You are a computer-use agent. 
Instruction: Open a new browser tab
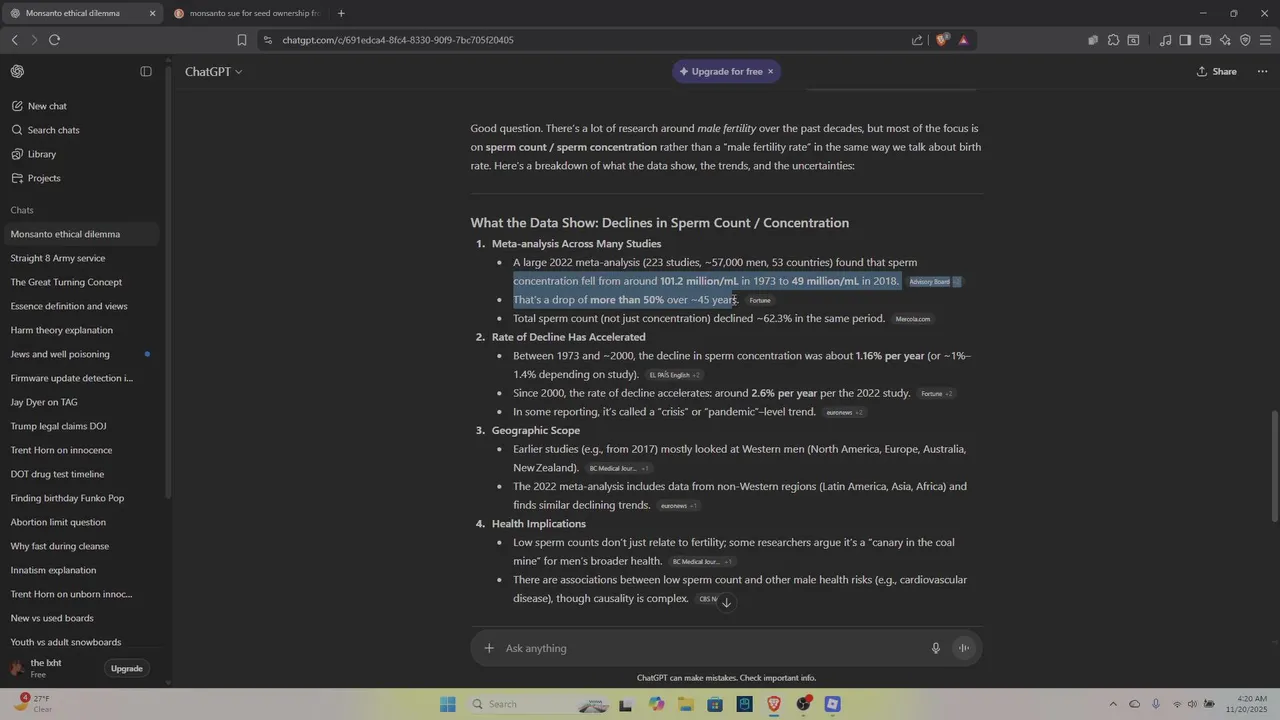pos(341,13)
